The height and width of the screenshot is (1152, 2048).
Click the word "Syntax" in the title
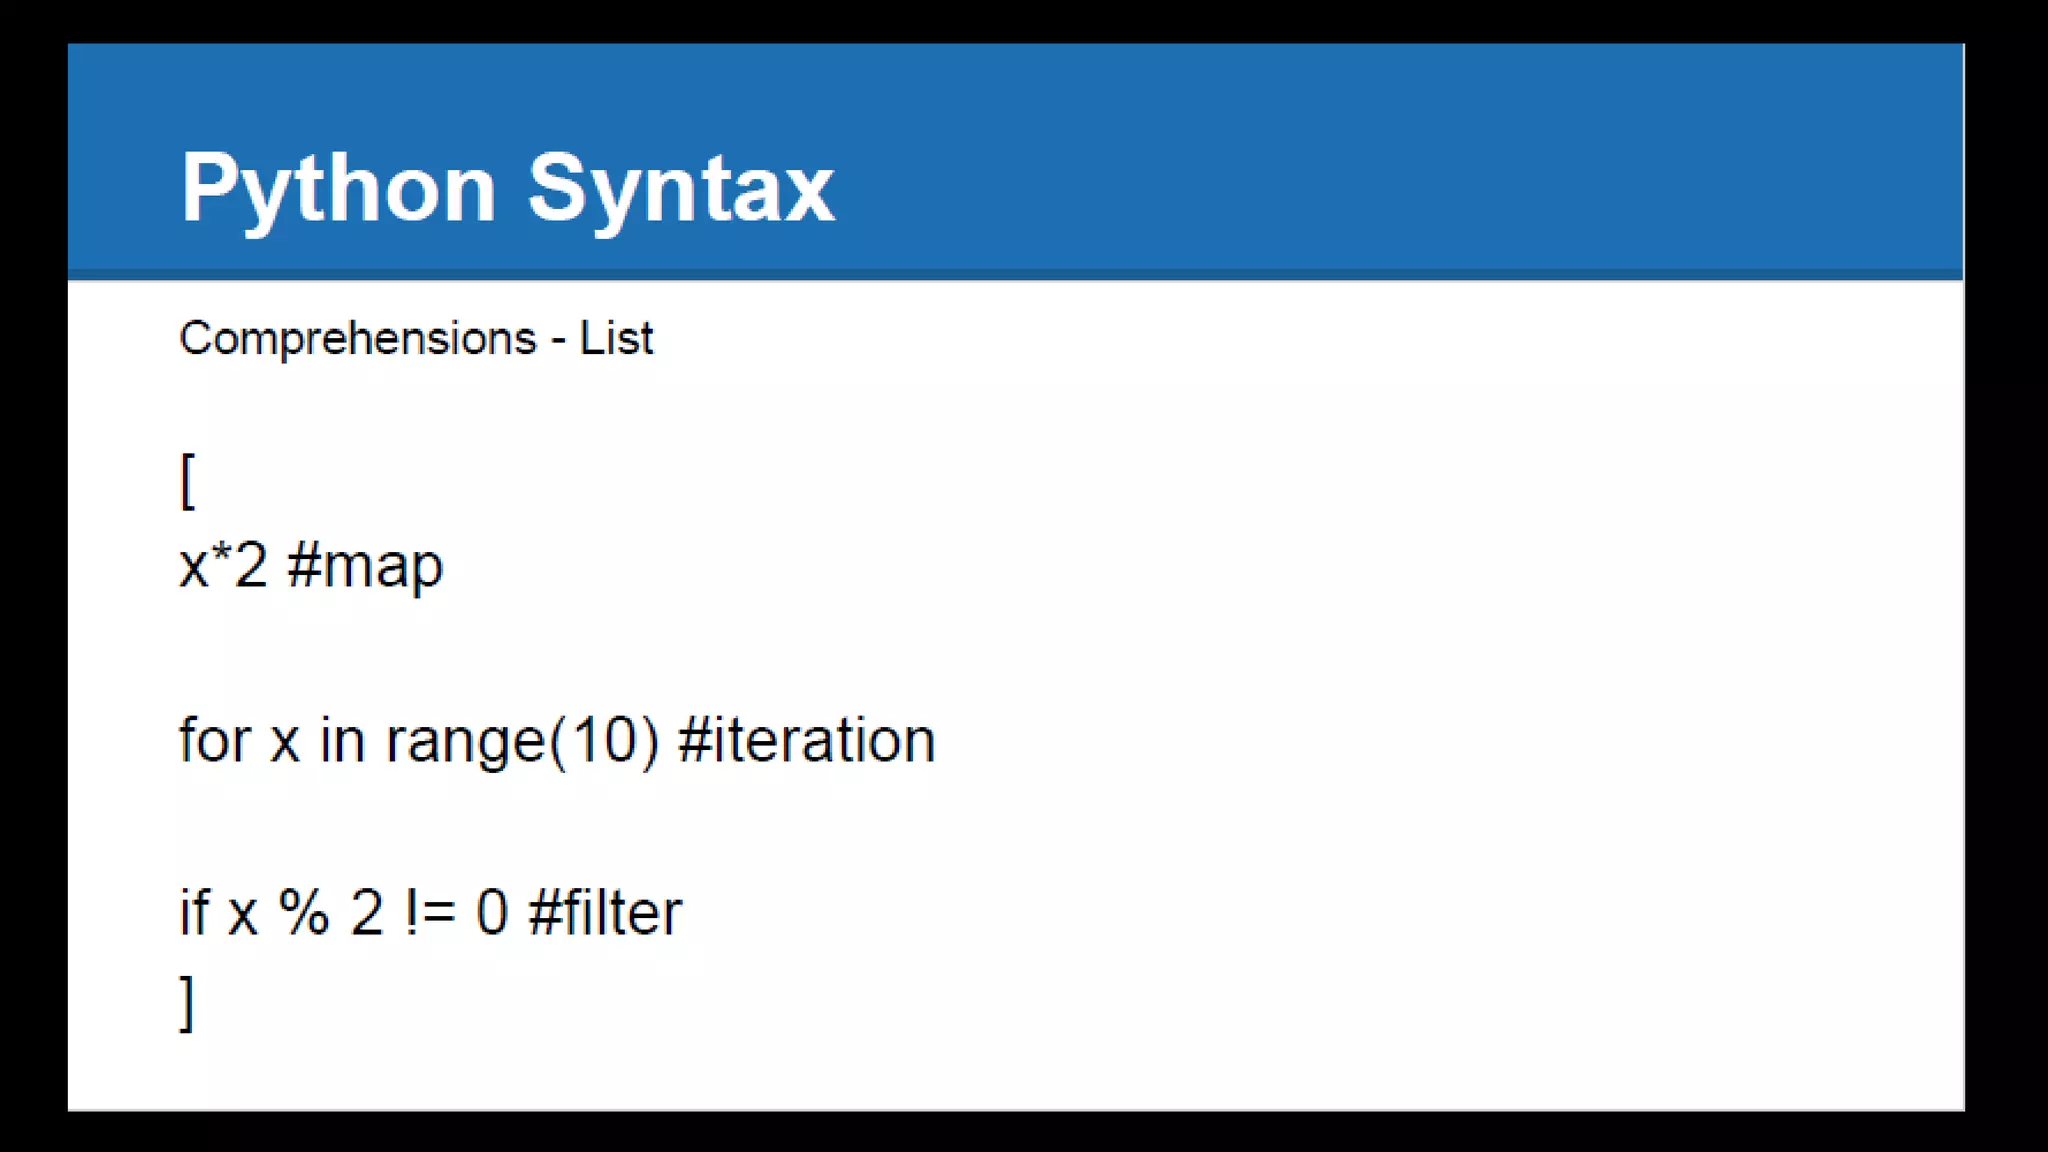click(x=680, y=188)
